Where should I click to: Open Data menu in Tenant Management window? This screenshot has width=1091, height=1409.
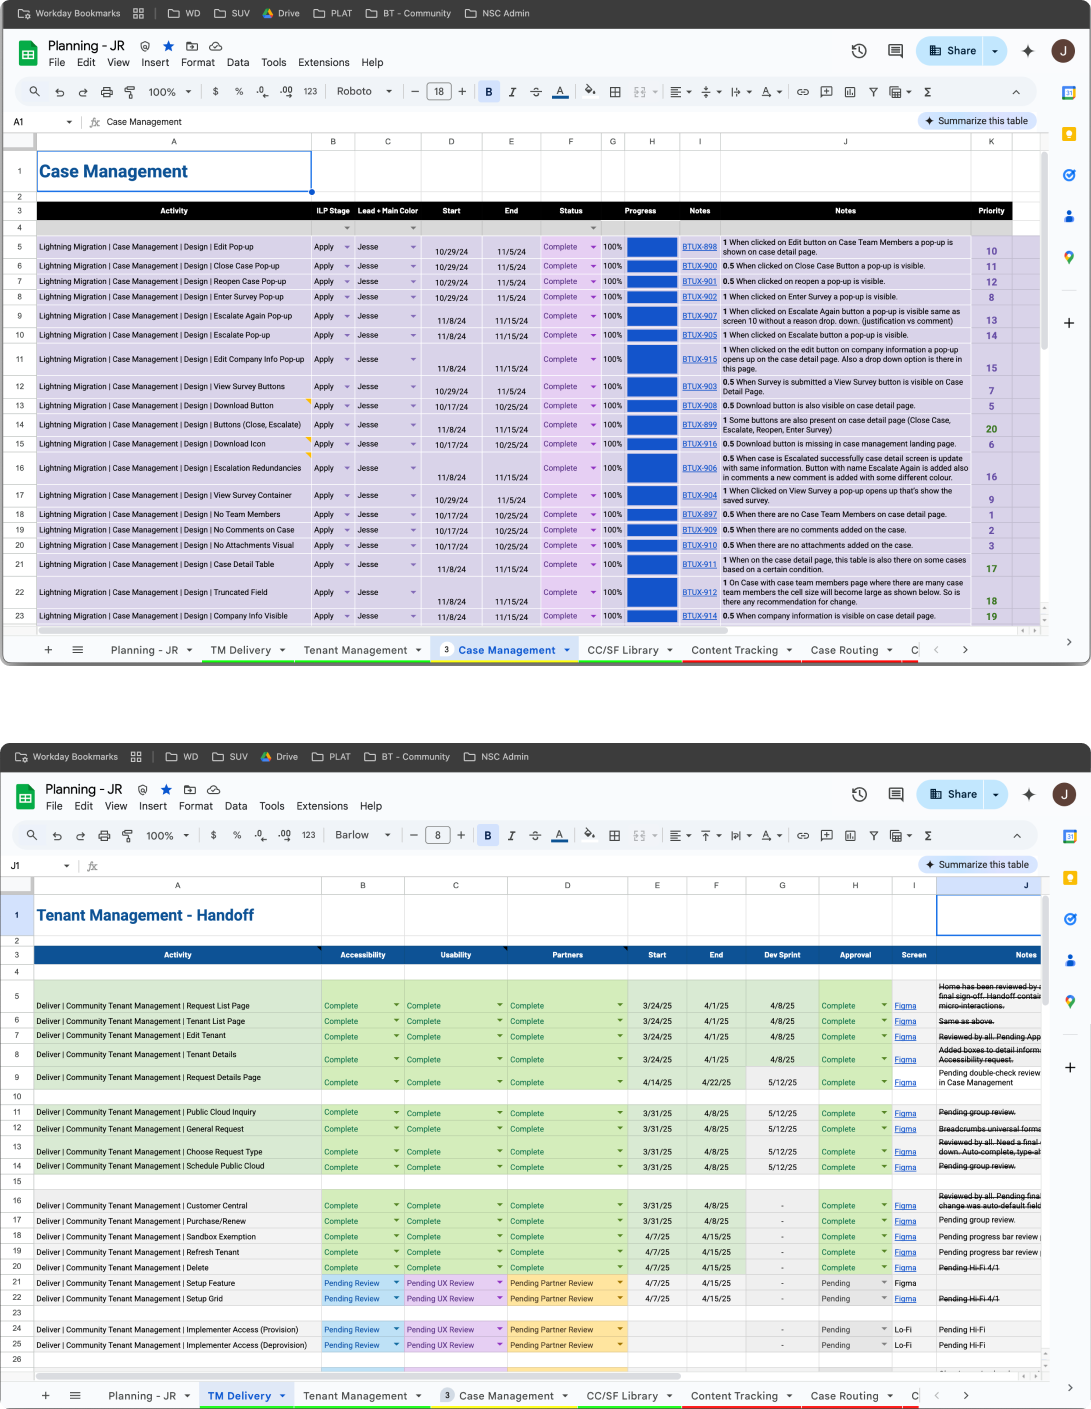236,806
